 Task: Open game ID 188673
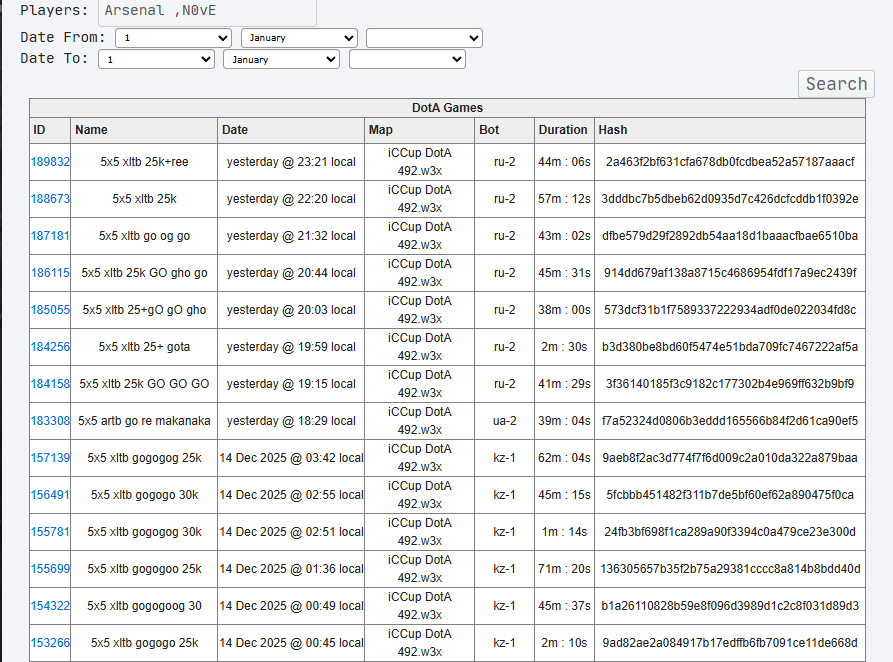coord(50,199)
